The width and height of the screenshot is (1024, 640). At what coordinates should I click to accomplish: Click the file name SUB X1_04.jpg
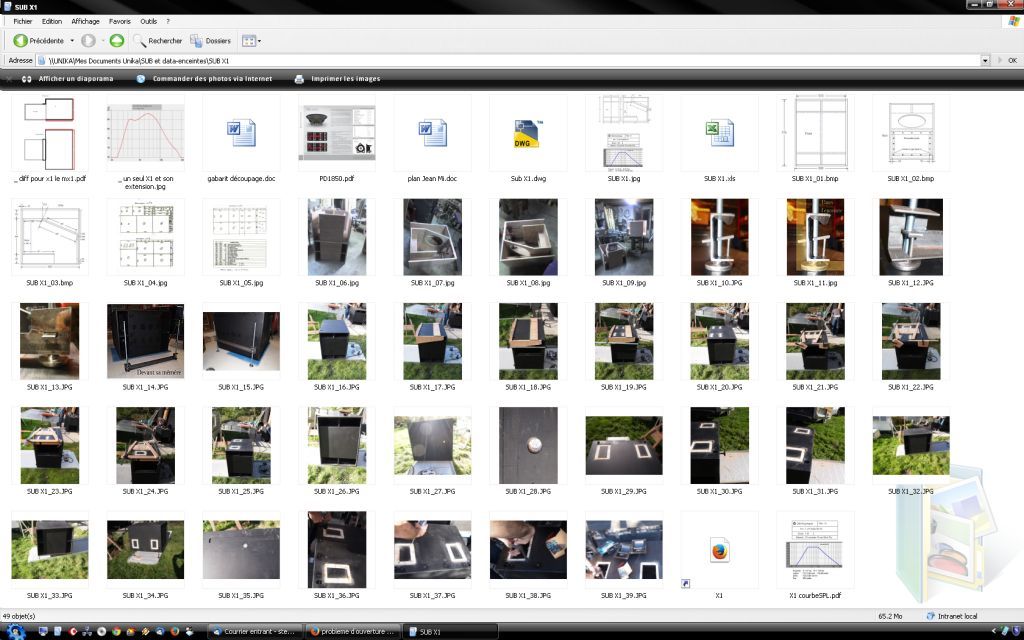click(x=146, y=283)
